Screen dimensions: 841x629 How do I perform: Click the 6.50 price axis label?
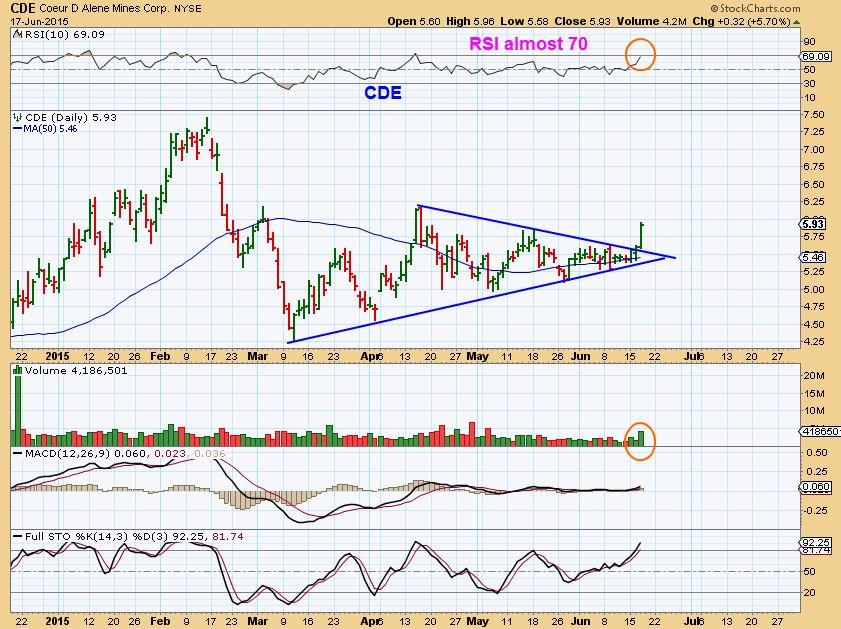[814, 184]
